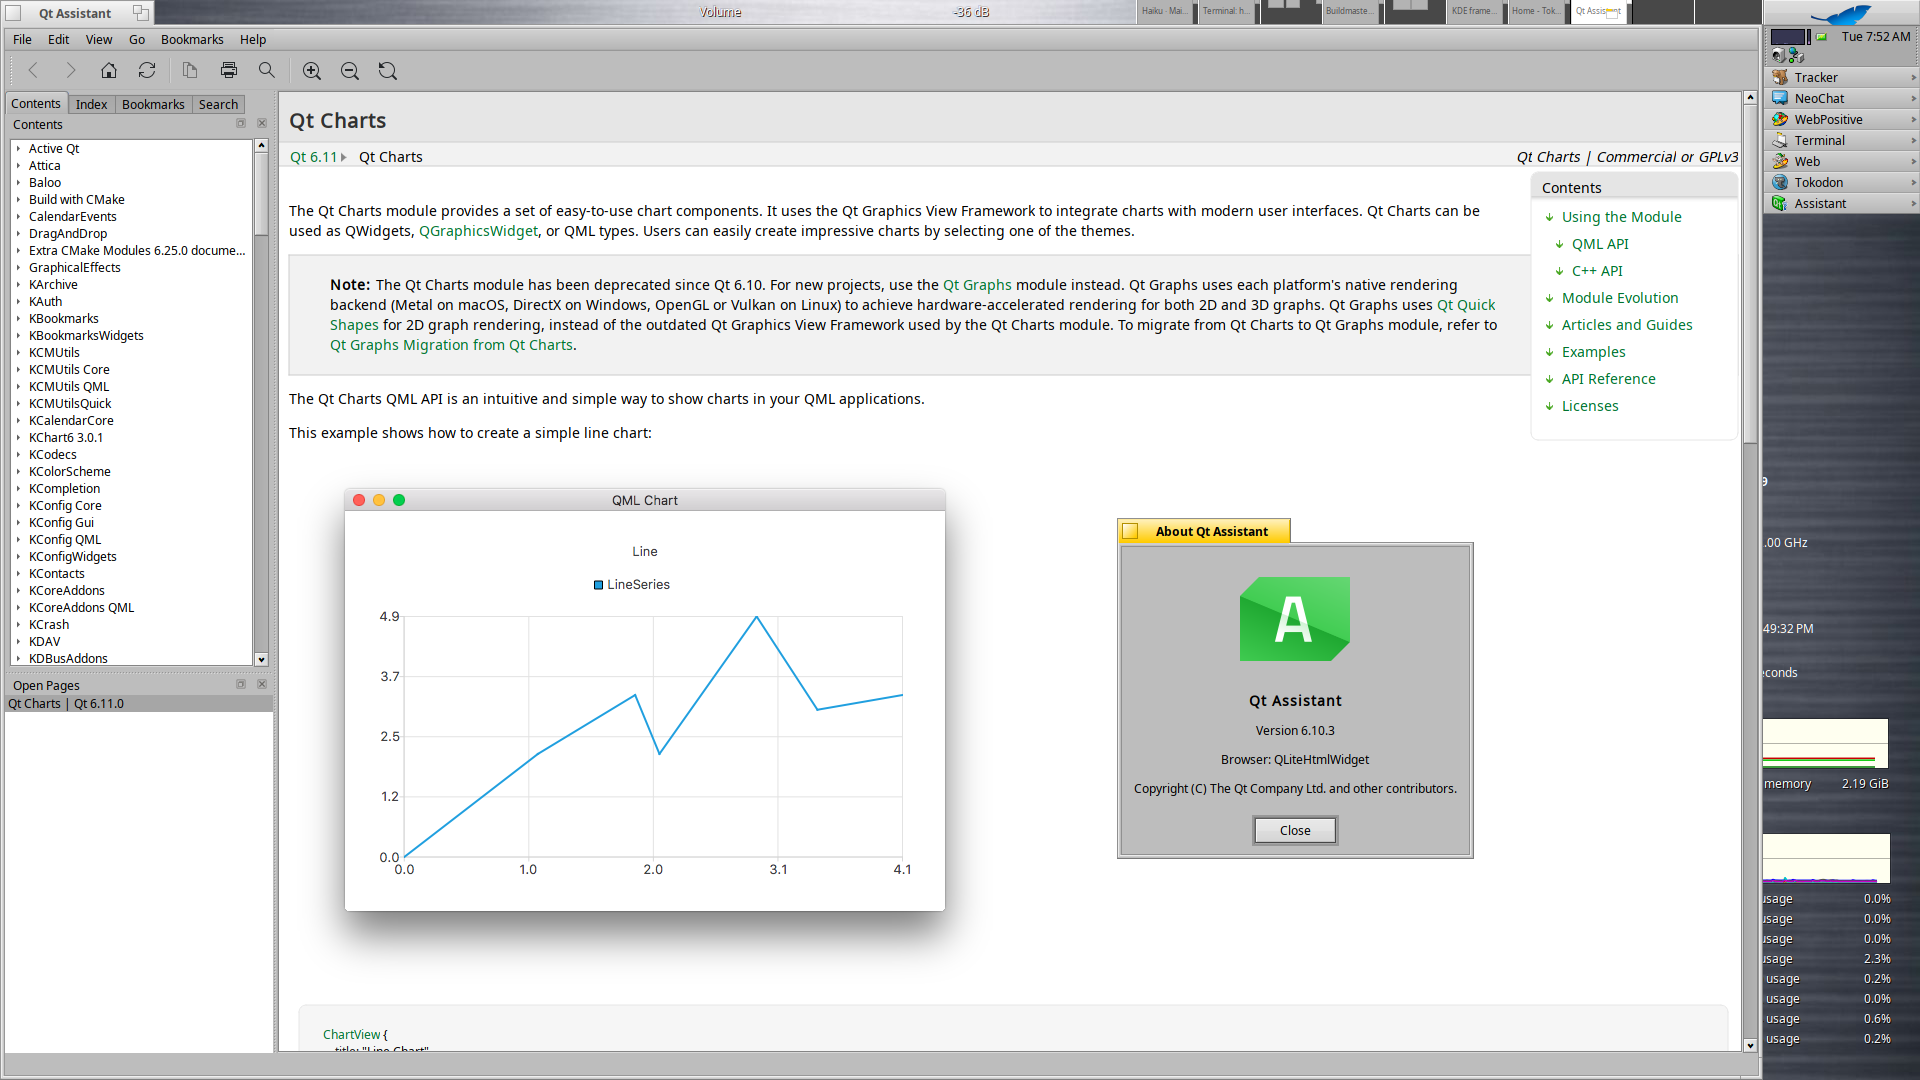
Task: Go back with the left arrow toolbar icon
Action: point(33,70)
